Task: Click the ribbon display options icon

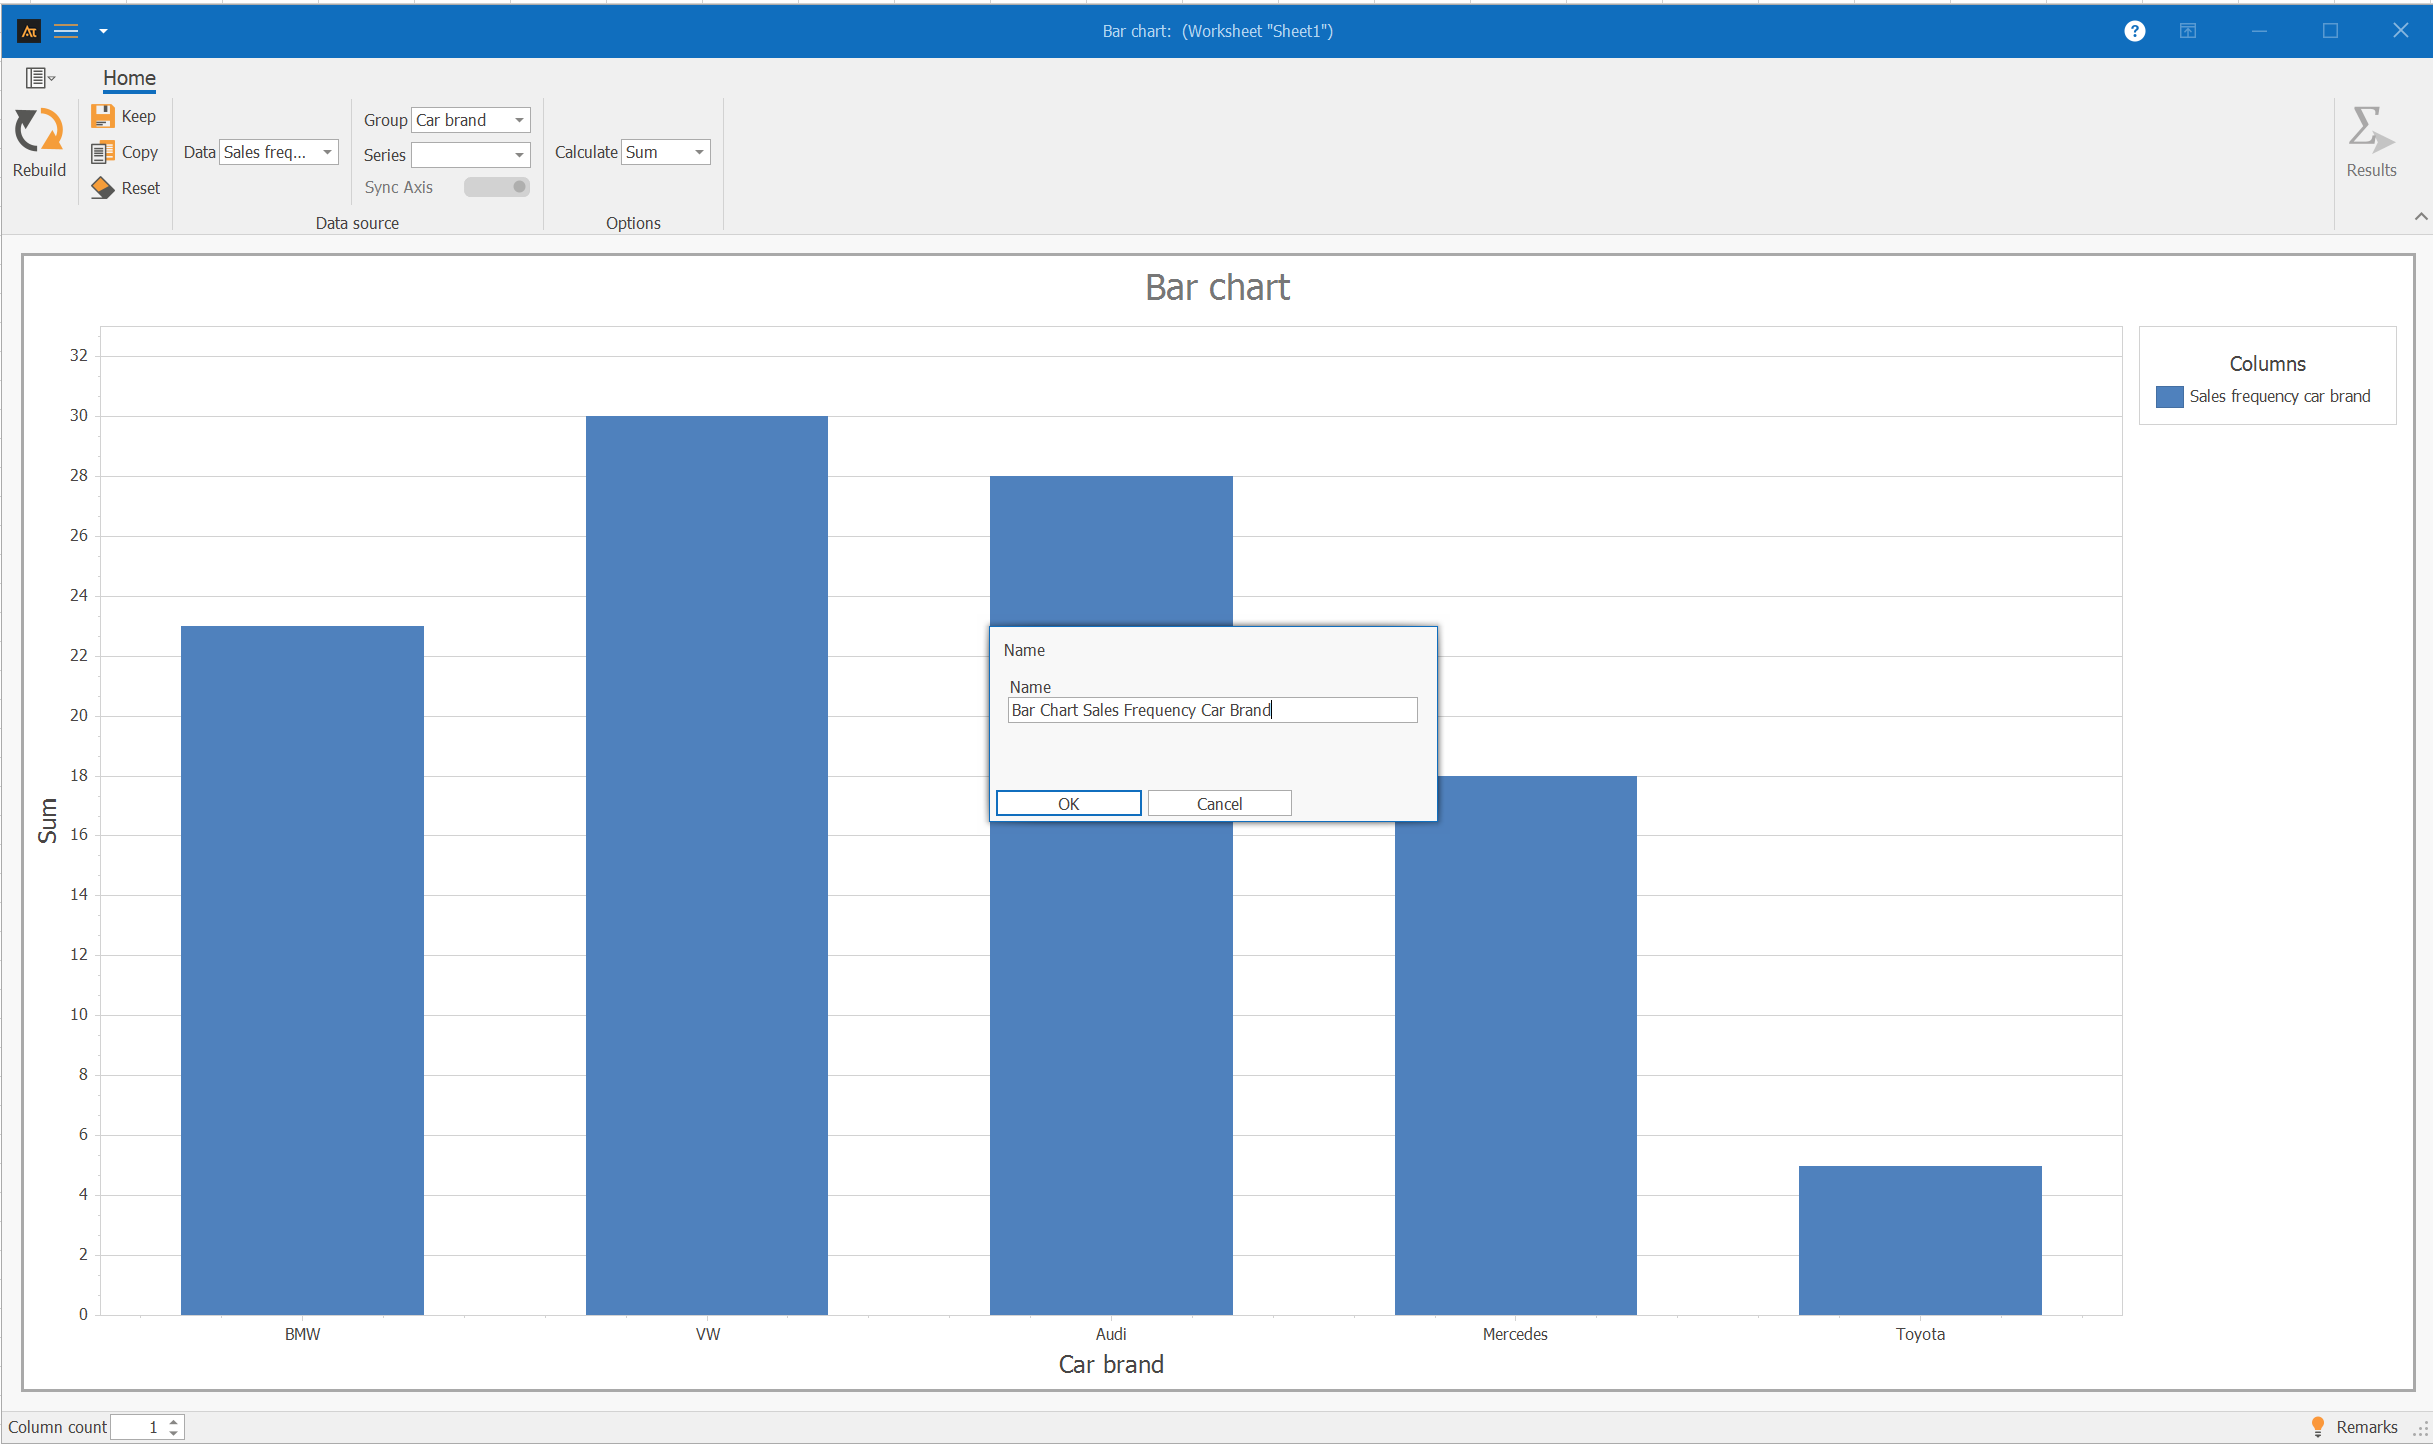Action: click(x=2188, y=31)
